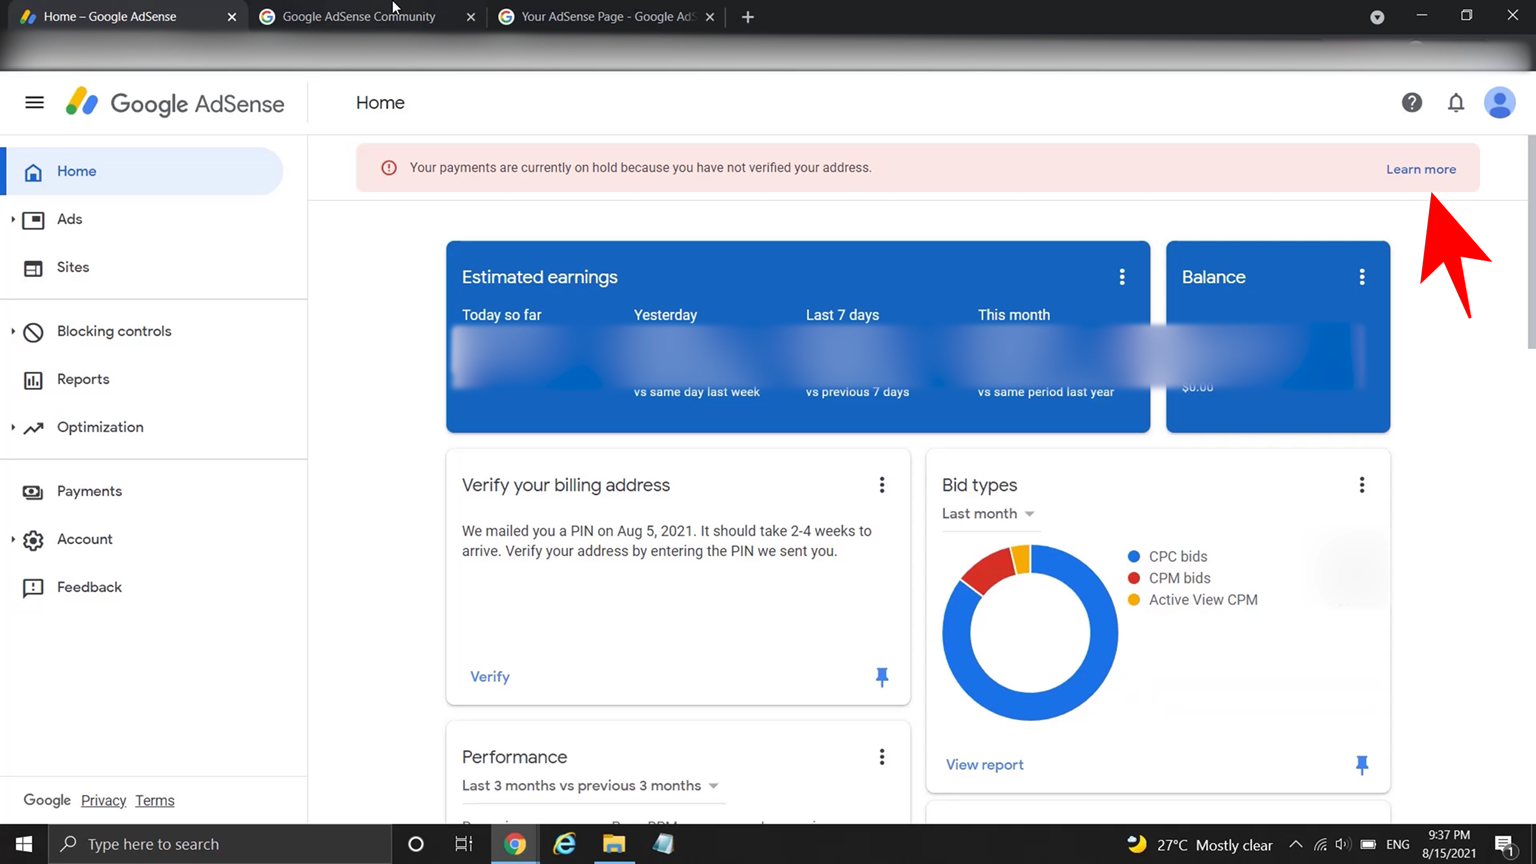1536x864 pixels.
Task: Open the notifications bell
Action: [1456, 102]
